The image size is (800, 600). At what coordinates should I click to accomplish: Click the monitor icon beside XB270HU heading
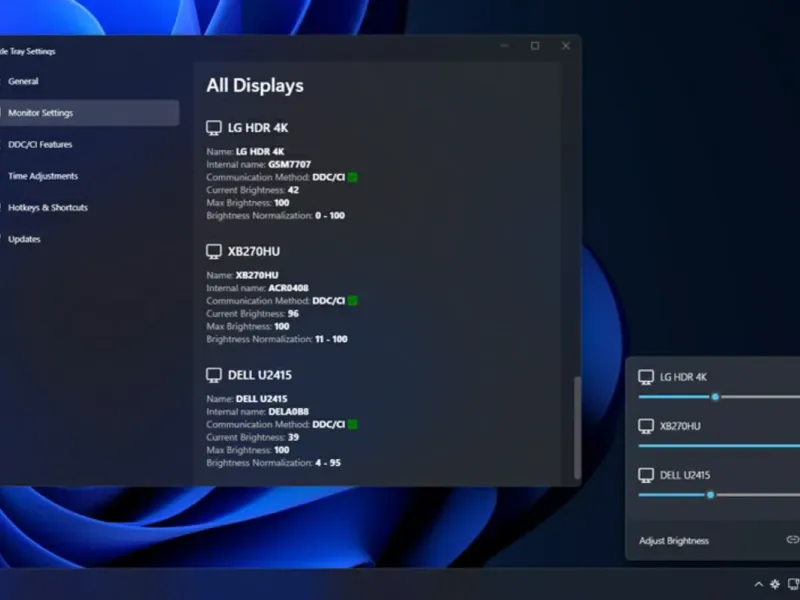(x=214, y=251)
